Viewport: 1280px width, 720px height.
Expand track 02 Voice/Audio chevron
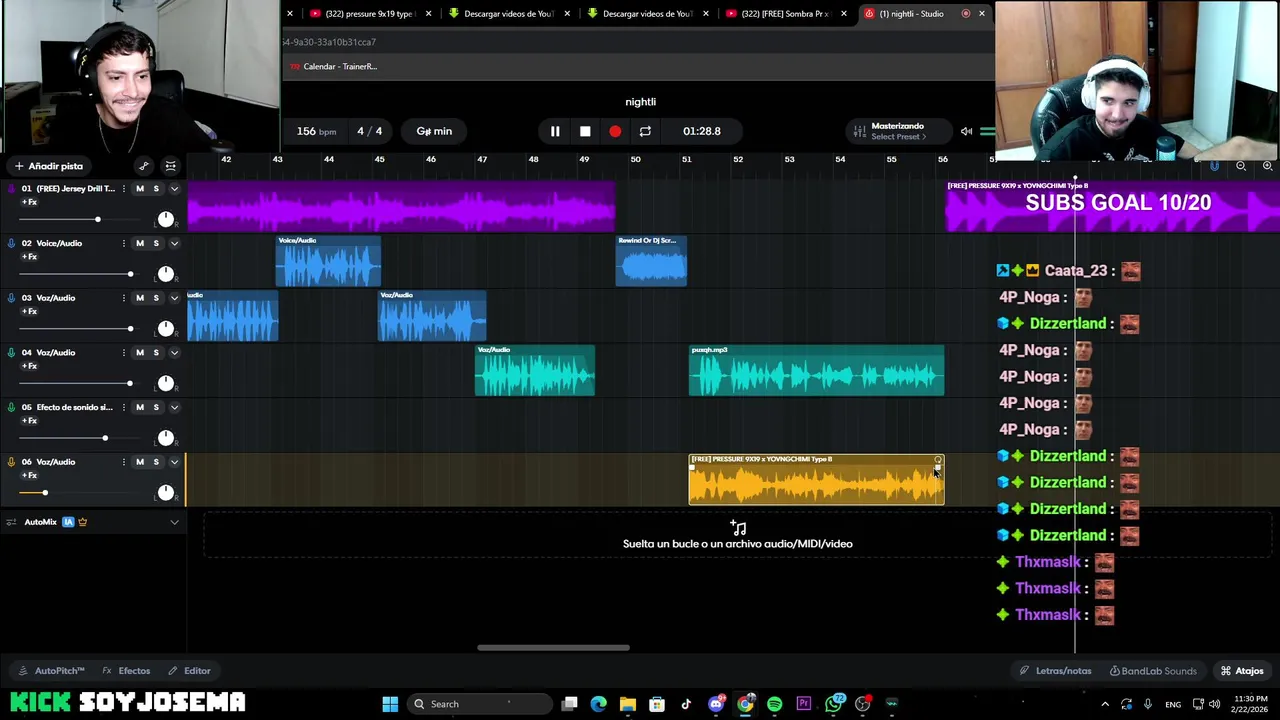point(174,243)
